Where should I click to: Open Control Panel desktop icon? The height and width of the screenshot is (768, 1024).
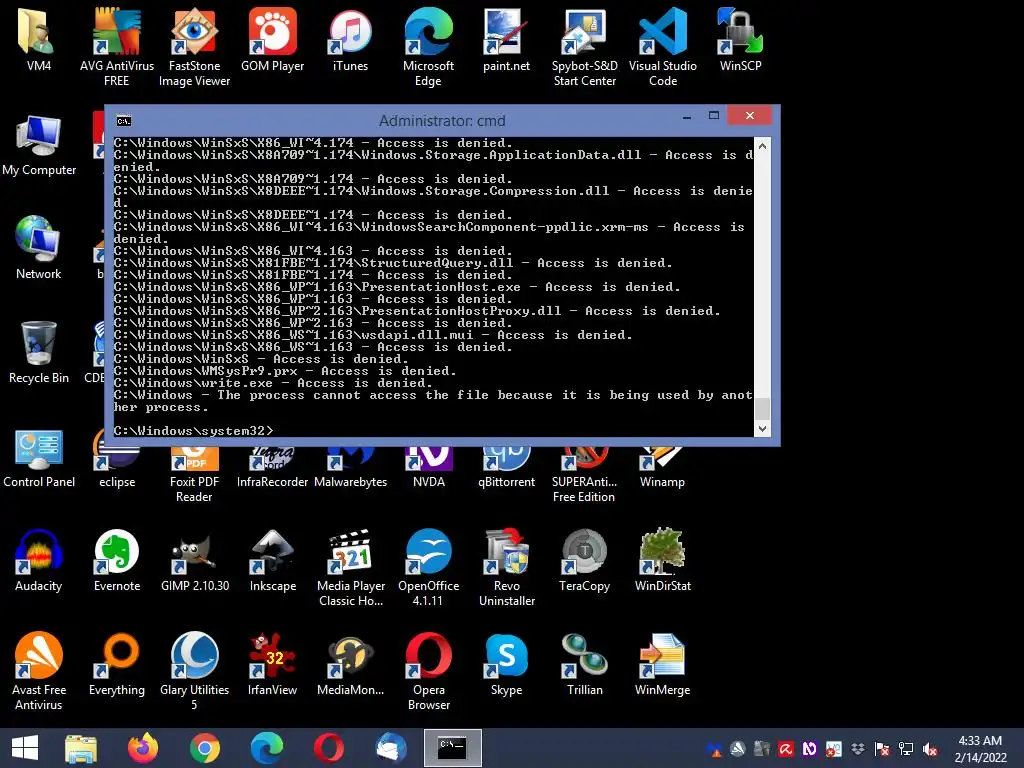click(x=39, y=457)
